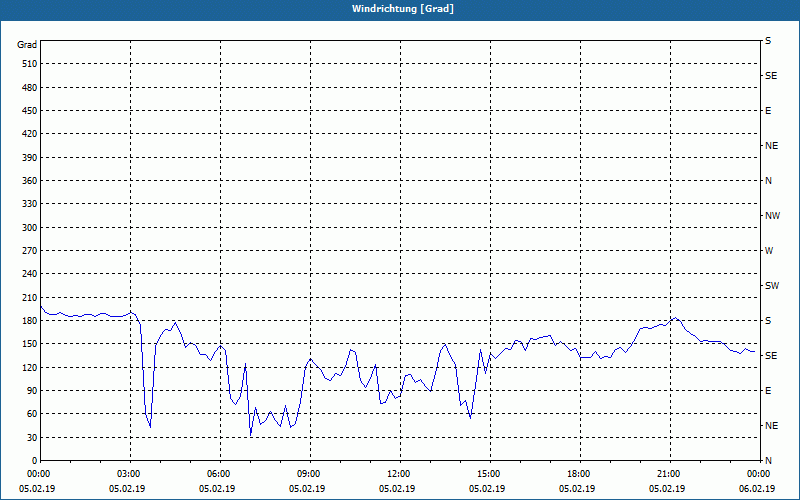
Task: Select the "Grad" unit label on the y-axis
Action: click(27, 45)
